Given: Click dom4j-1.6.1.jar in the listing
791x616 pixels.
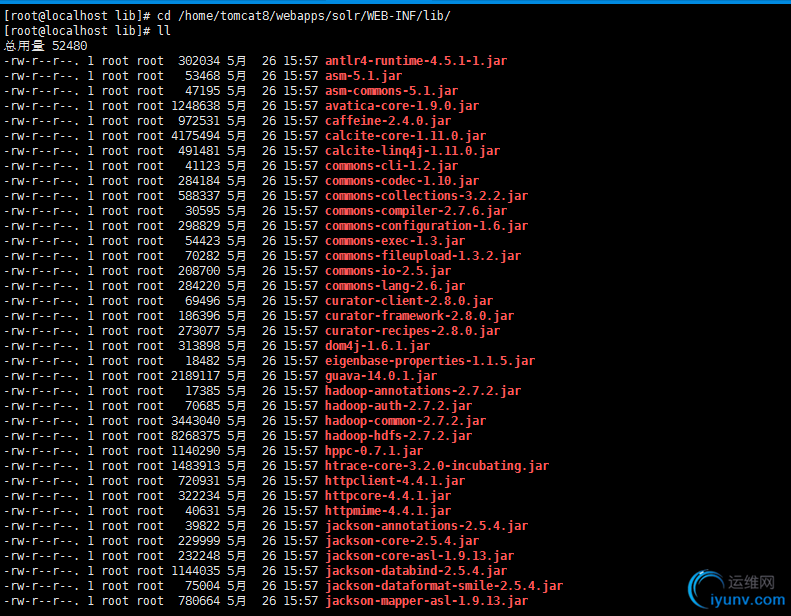Looking at the screenshot, I should point(377,346).
